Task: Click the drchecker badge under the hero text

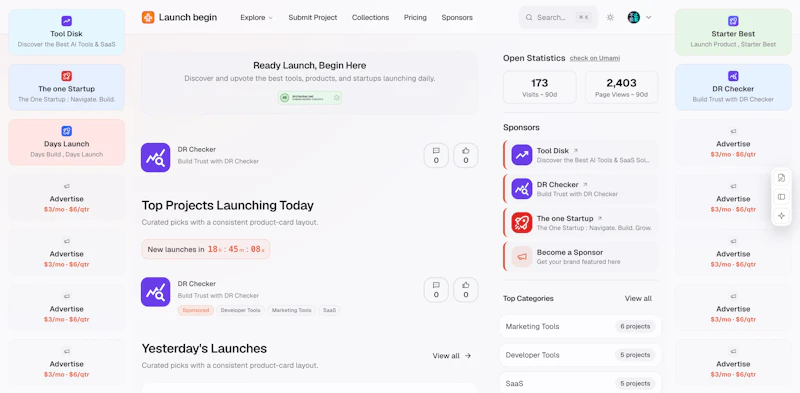Action: click(x=310, y=97)
